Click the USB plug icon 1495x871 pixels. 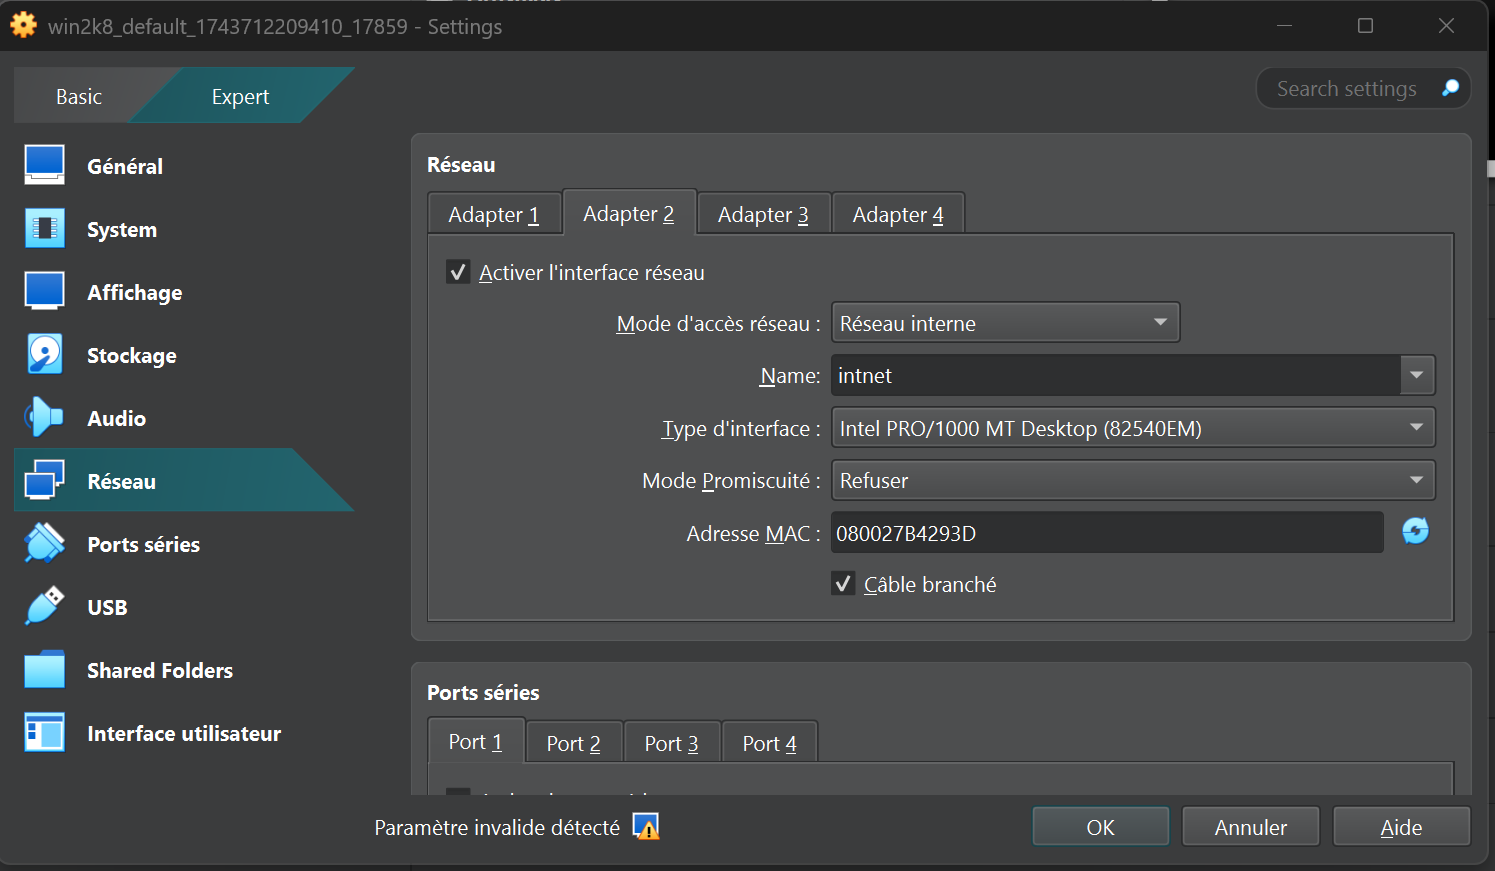pyautogui.click(x=45, y=606)
